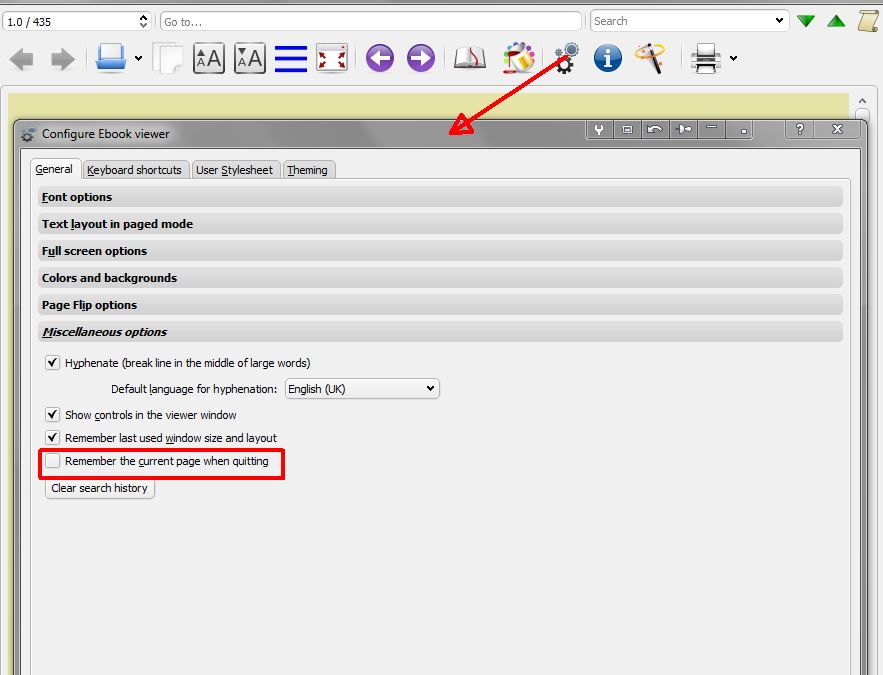Open the themes paint bucket icon
The image size is (883, 675).
pos(518,57)
